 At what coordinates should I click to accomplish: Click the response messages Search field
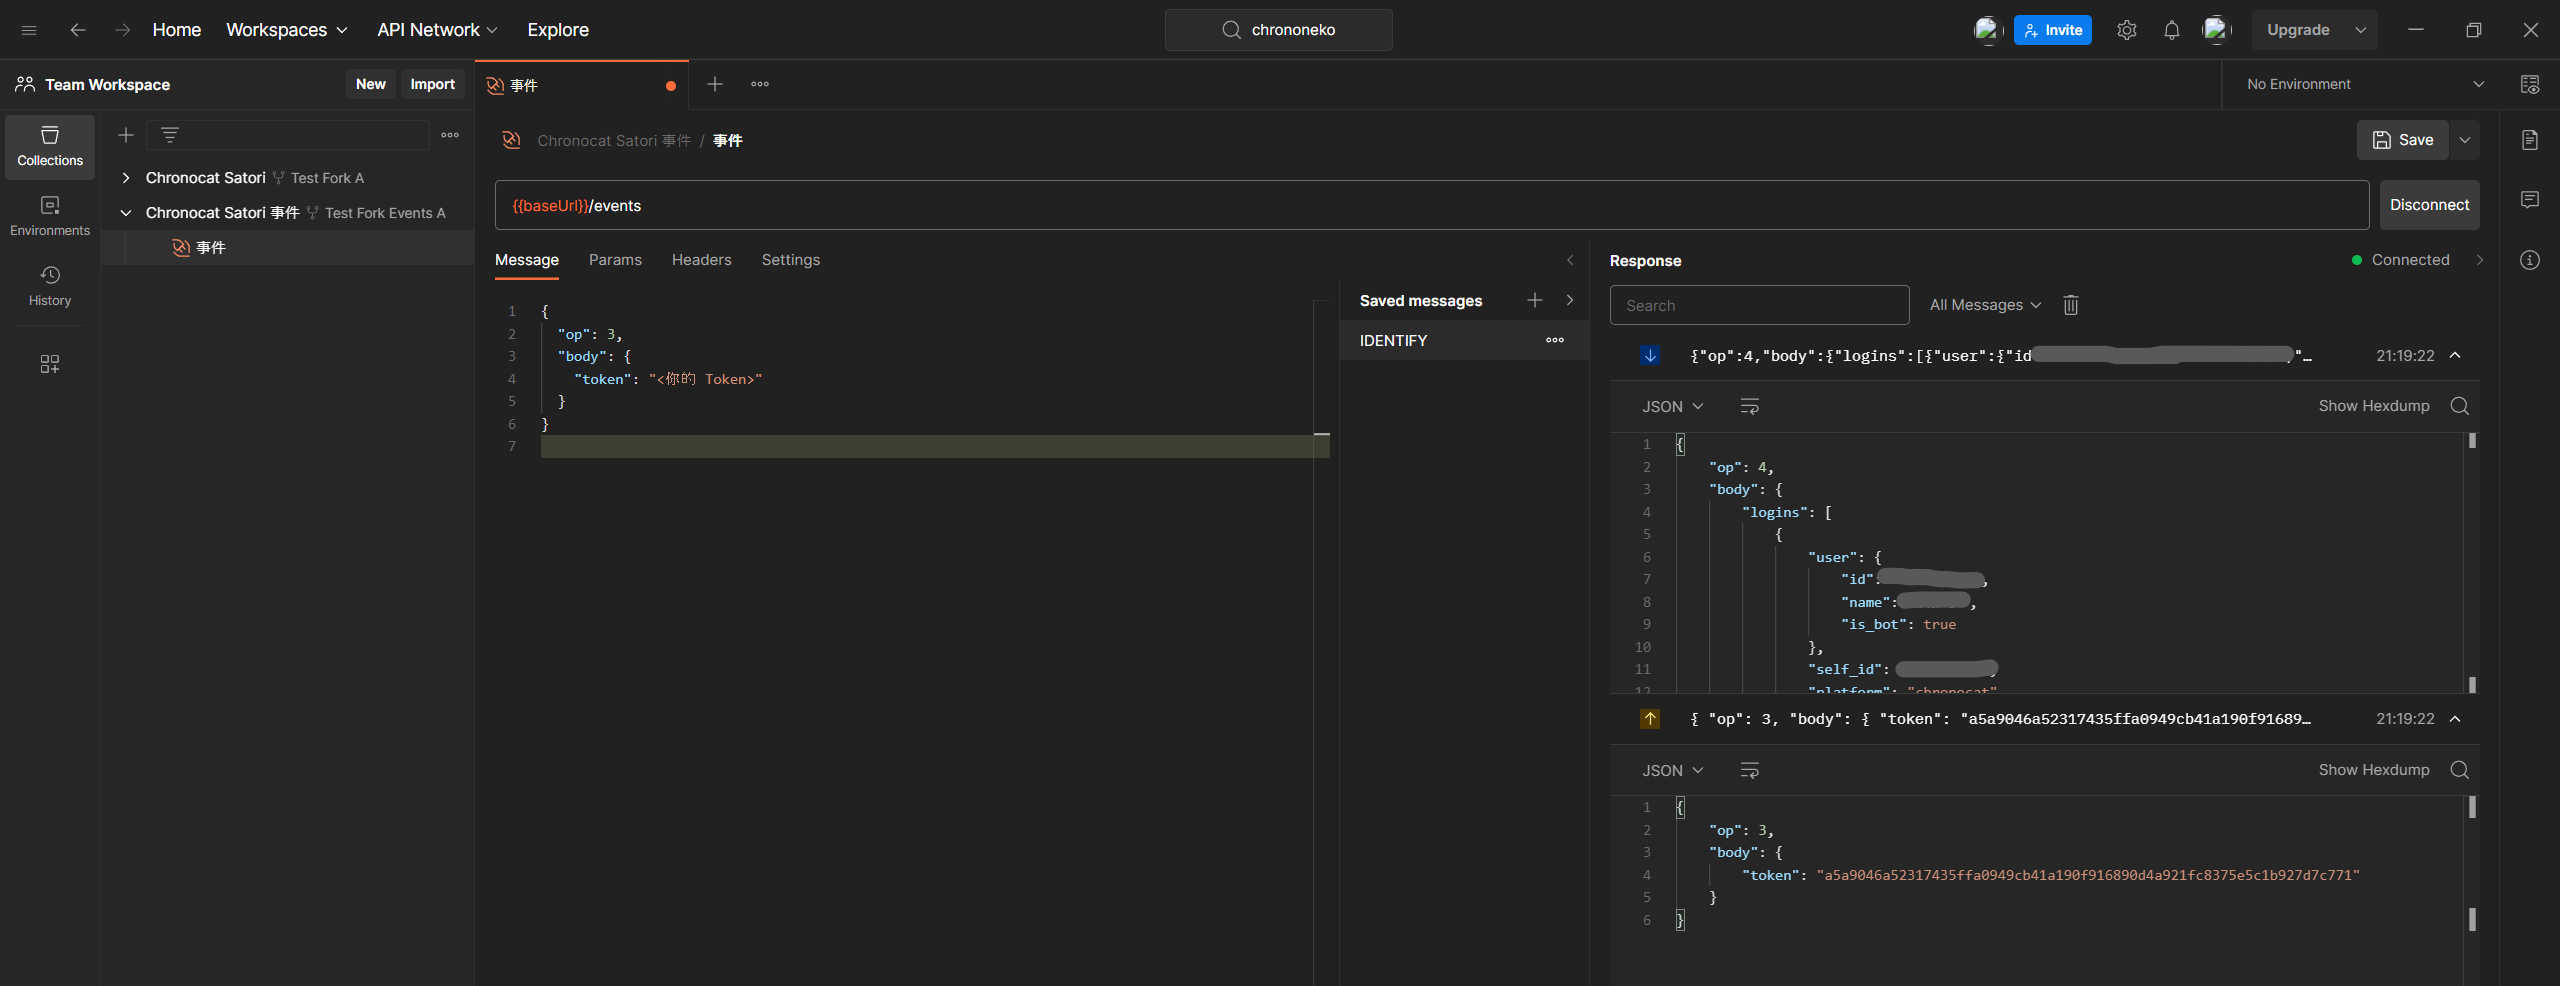[1760, 305]
